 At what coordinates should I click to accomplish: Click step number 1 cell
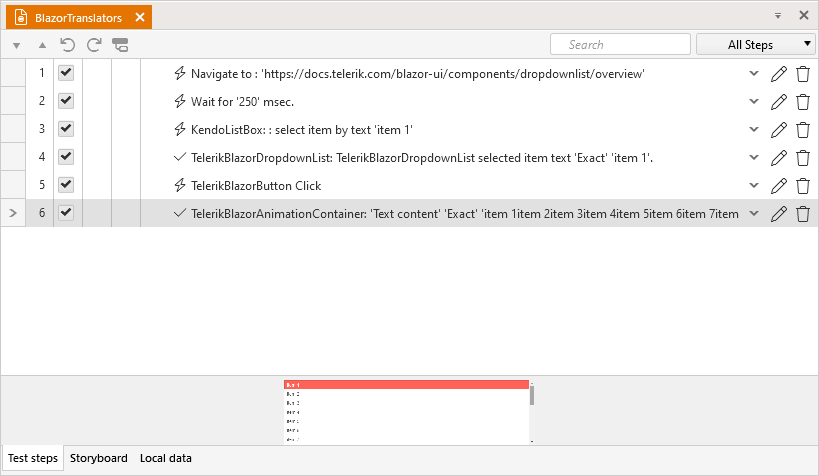[x=42, y=73]
